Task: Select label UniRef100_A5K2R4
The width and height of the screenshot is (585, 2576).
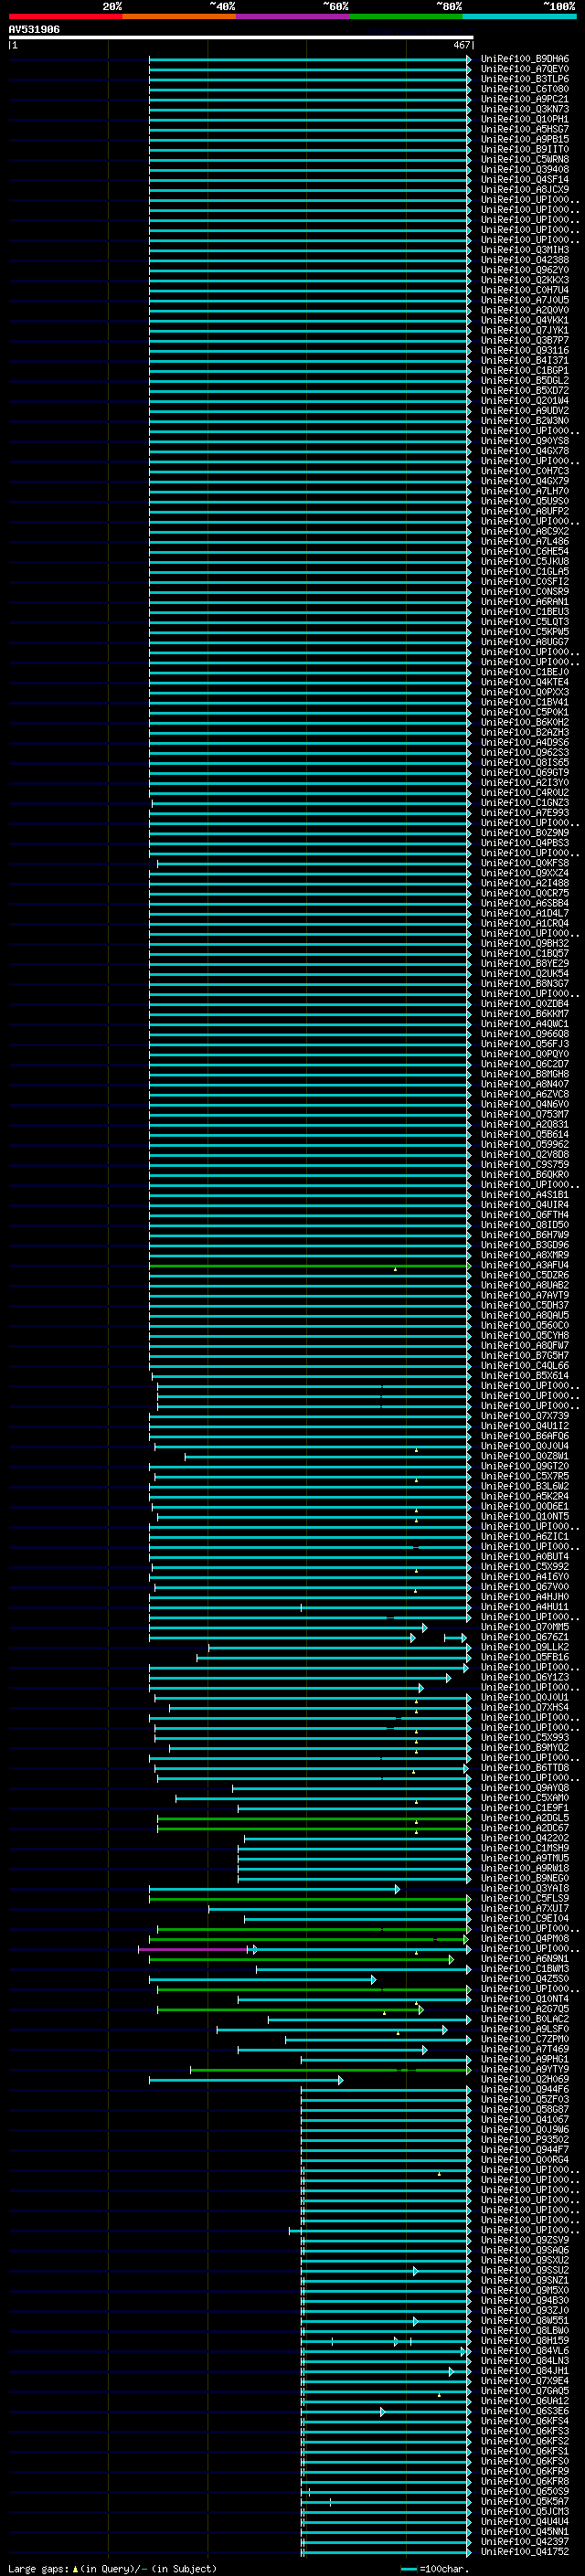Action: tap(524, 1496)
